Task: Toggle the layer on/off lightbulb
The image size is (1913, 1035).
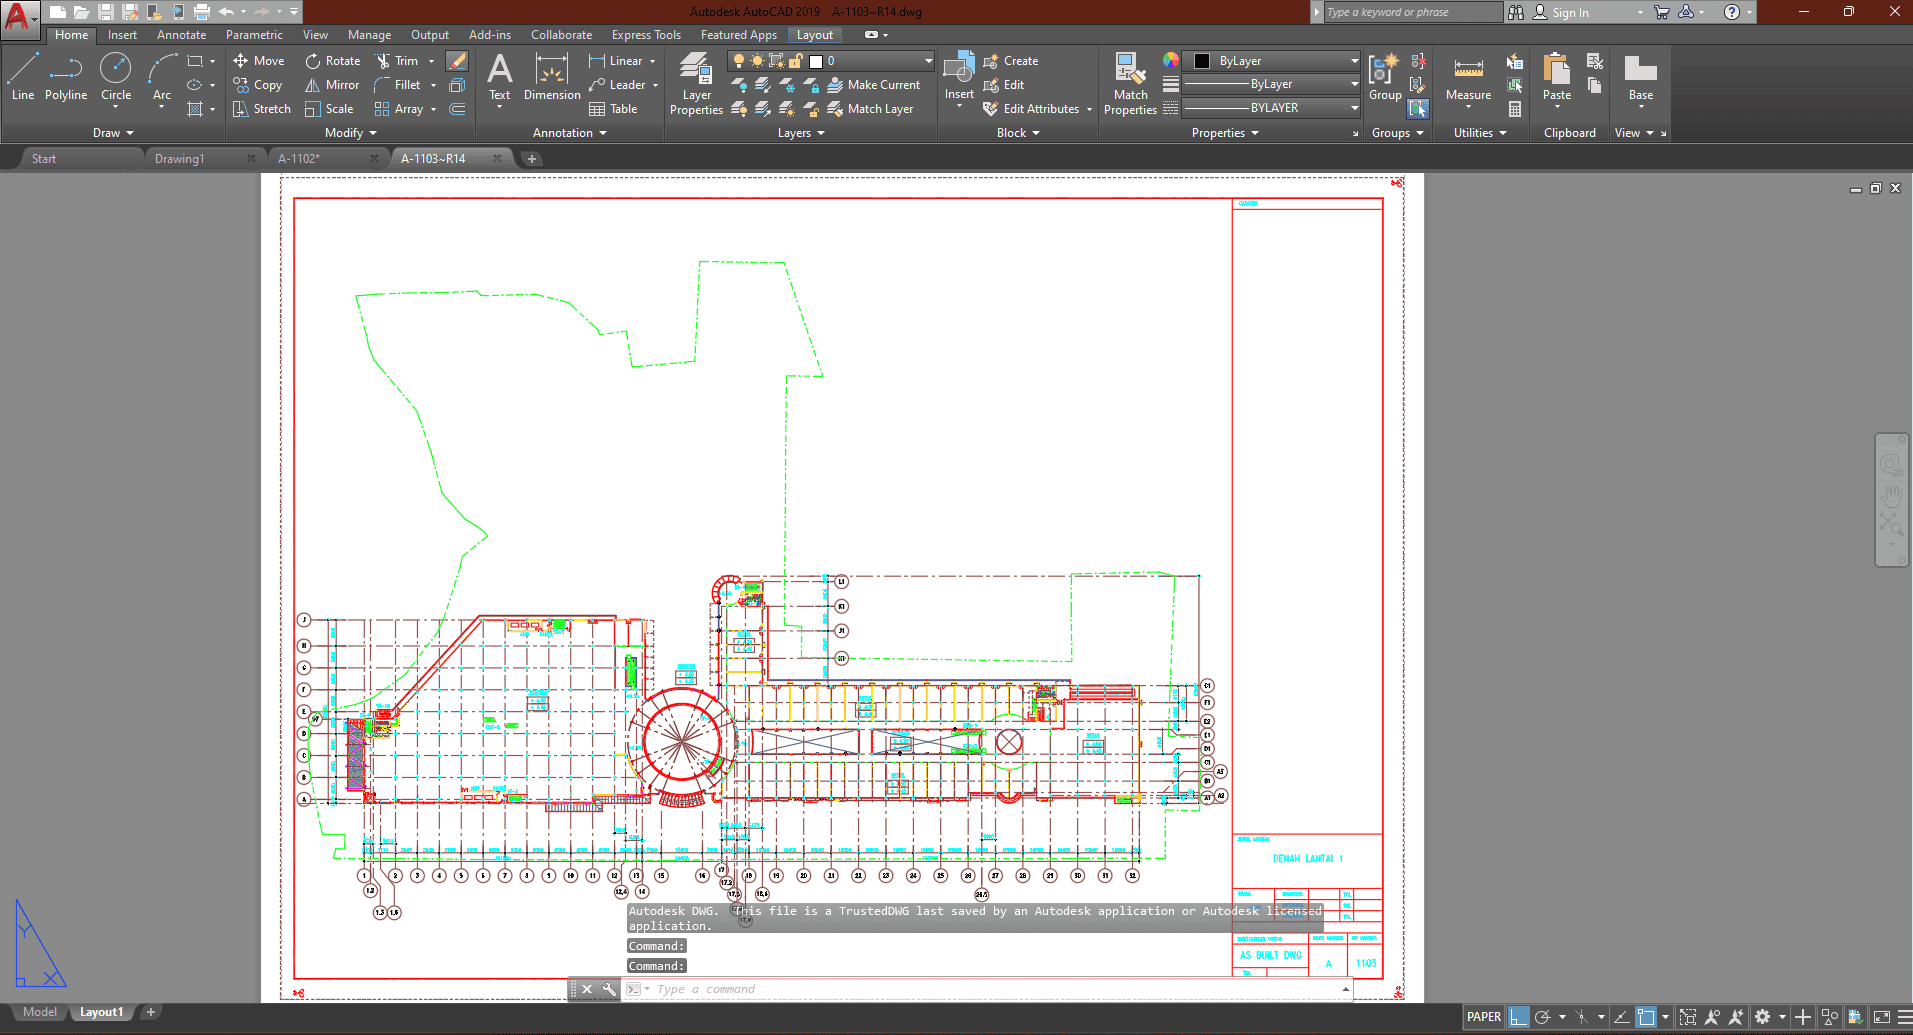Action: tap(739, 61)
